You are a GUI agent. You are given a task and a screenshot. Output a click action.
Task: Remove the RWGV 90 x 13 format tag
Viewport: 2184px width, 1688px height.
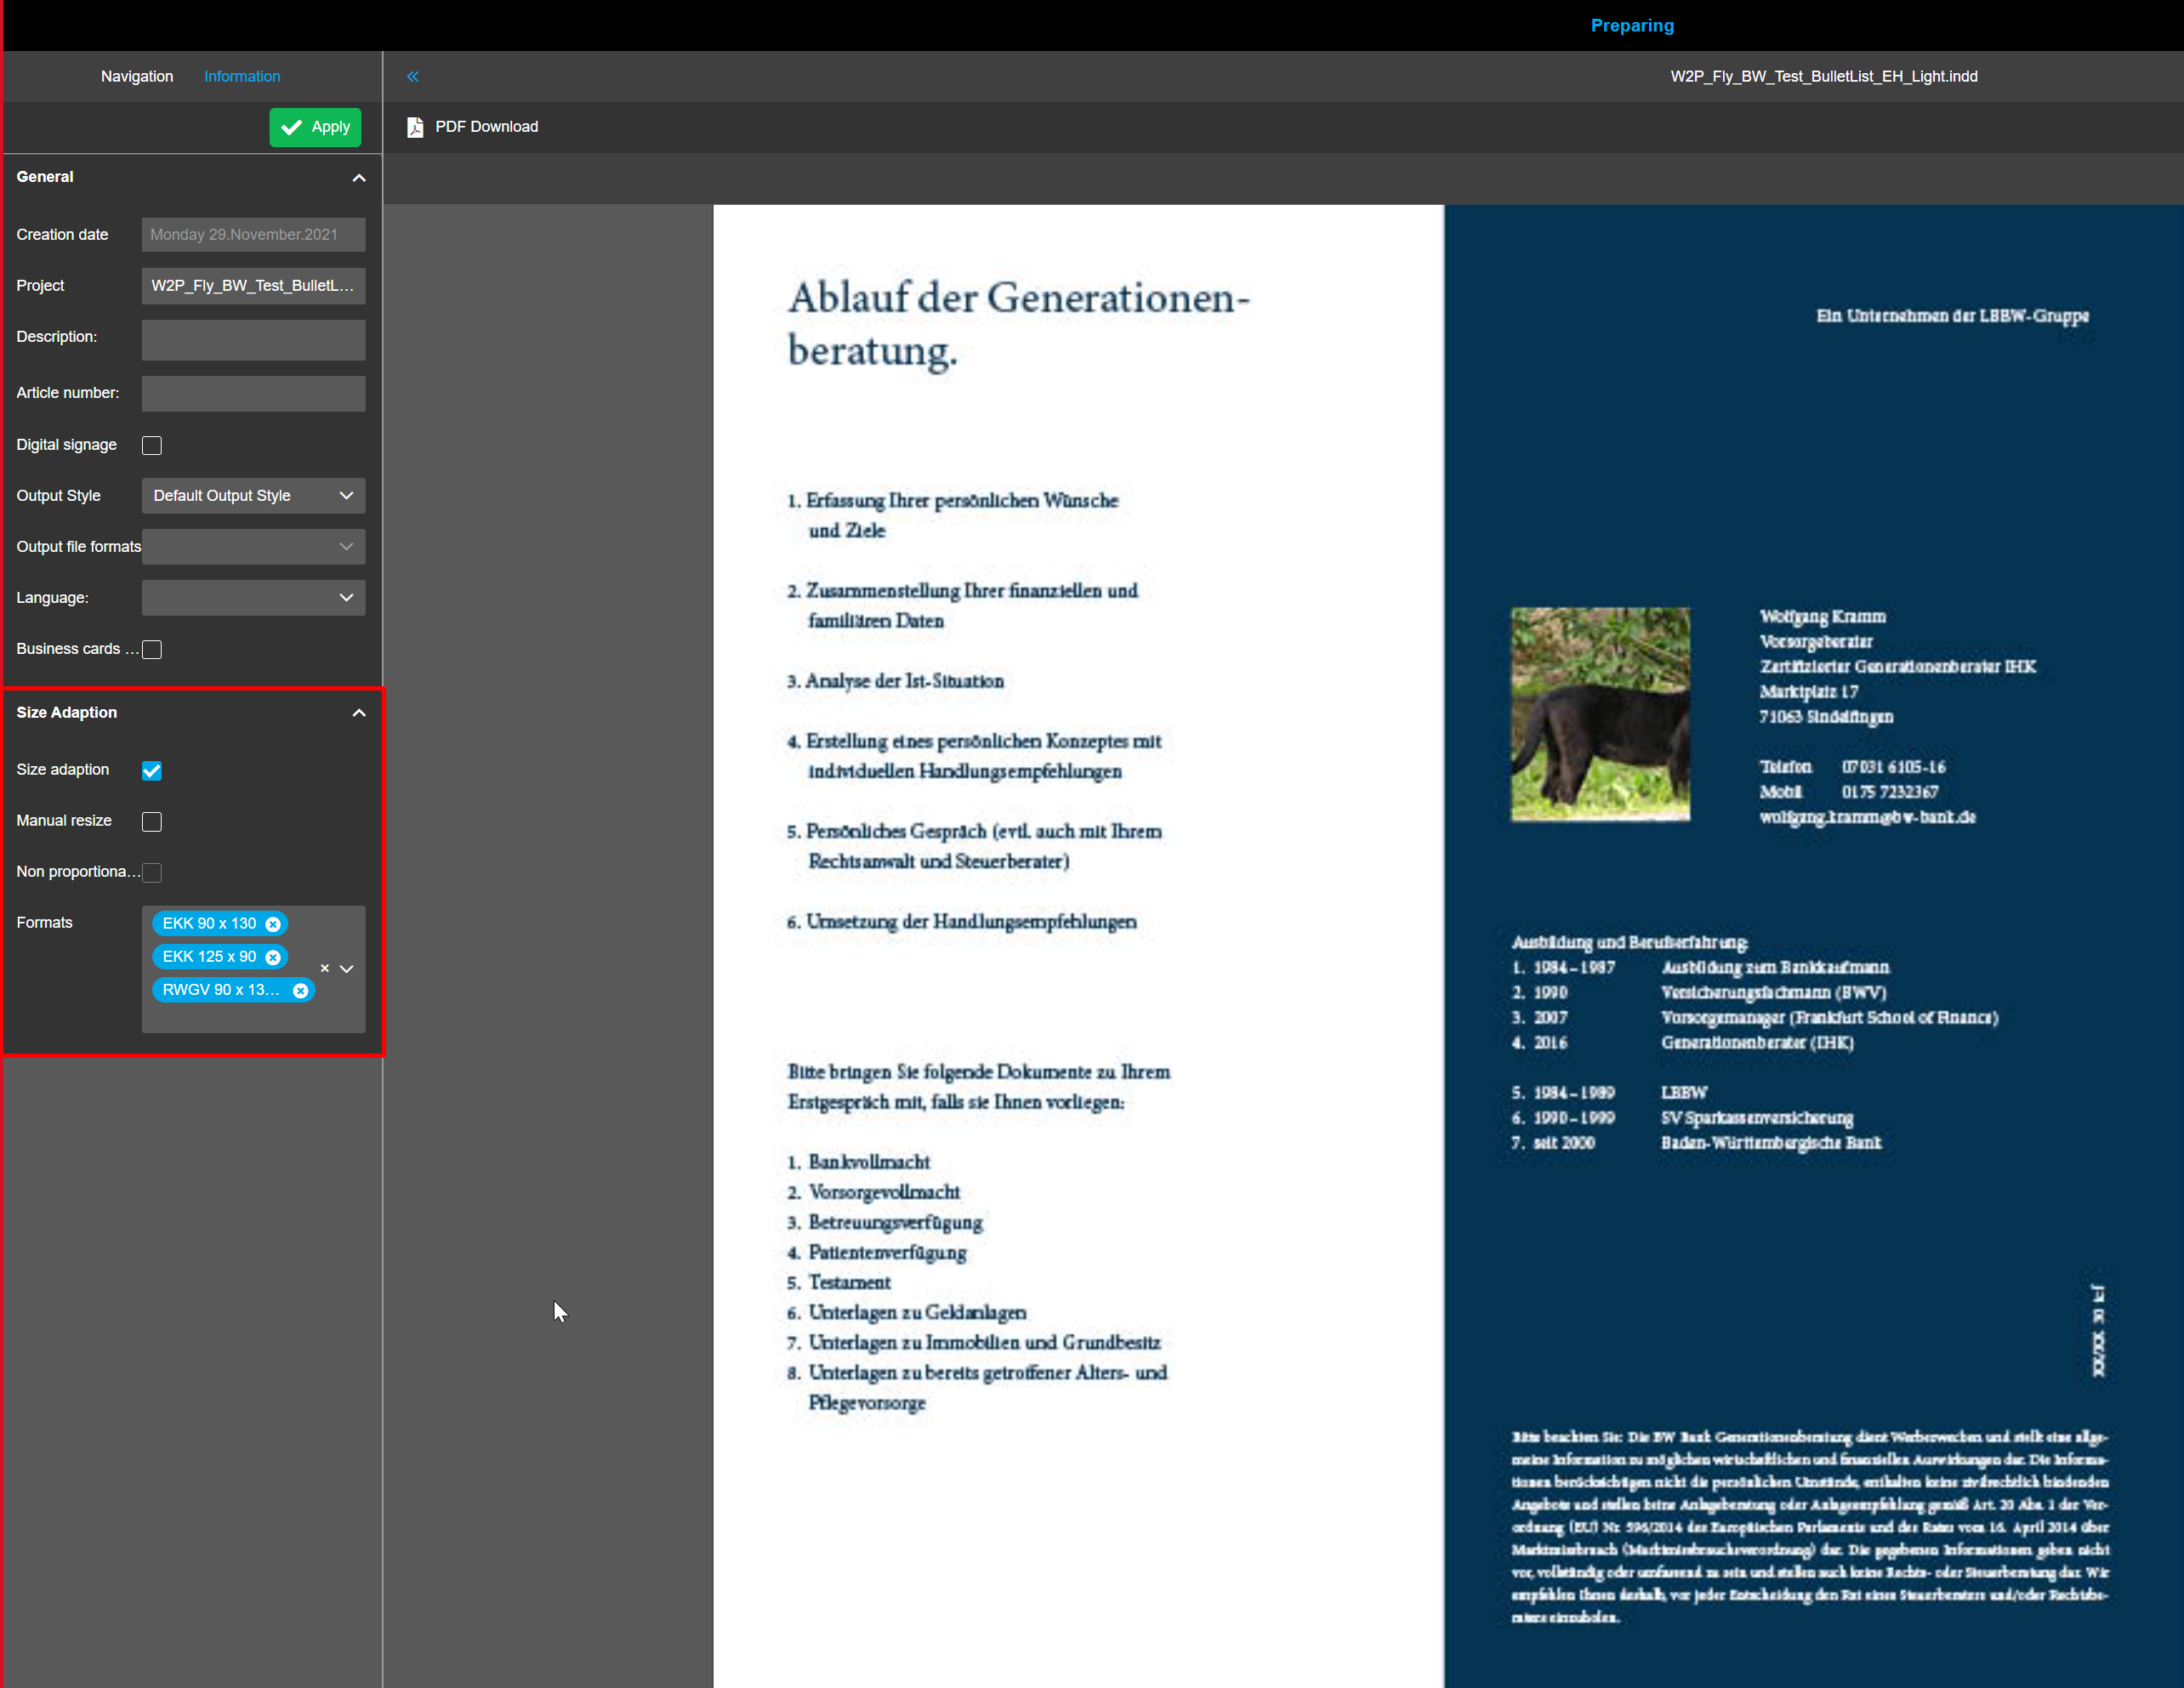tap(300, 990)
